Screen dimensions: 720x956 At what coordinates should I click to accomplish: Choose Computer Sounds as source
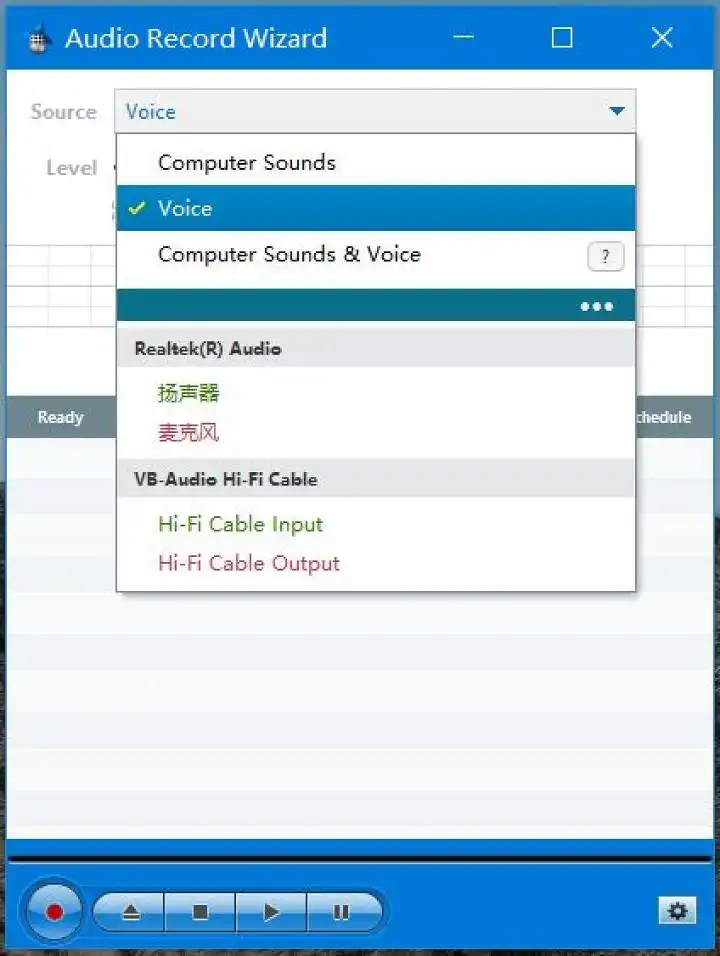point(246,162)
